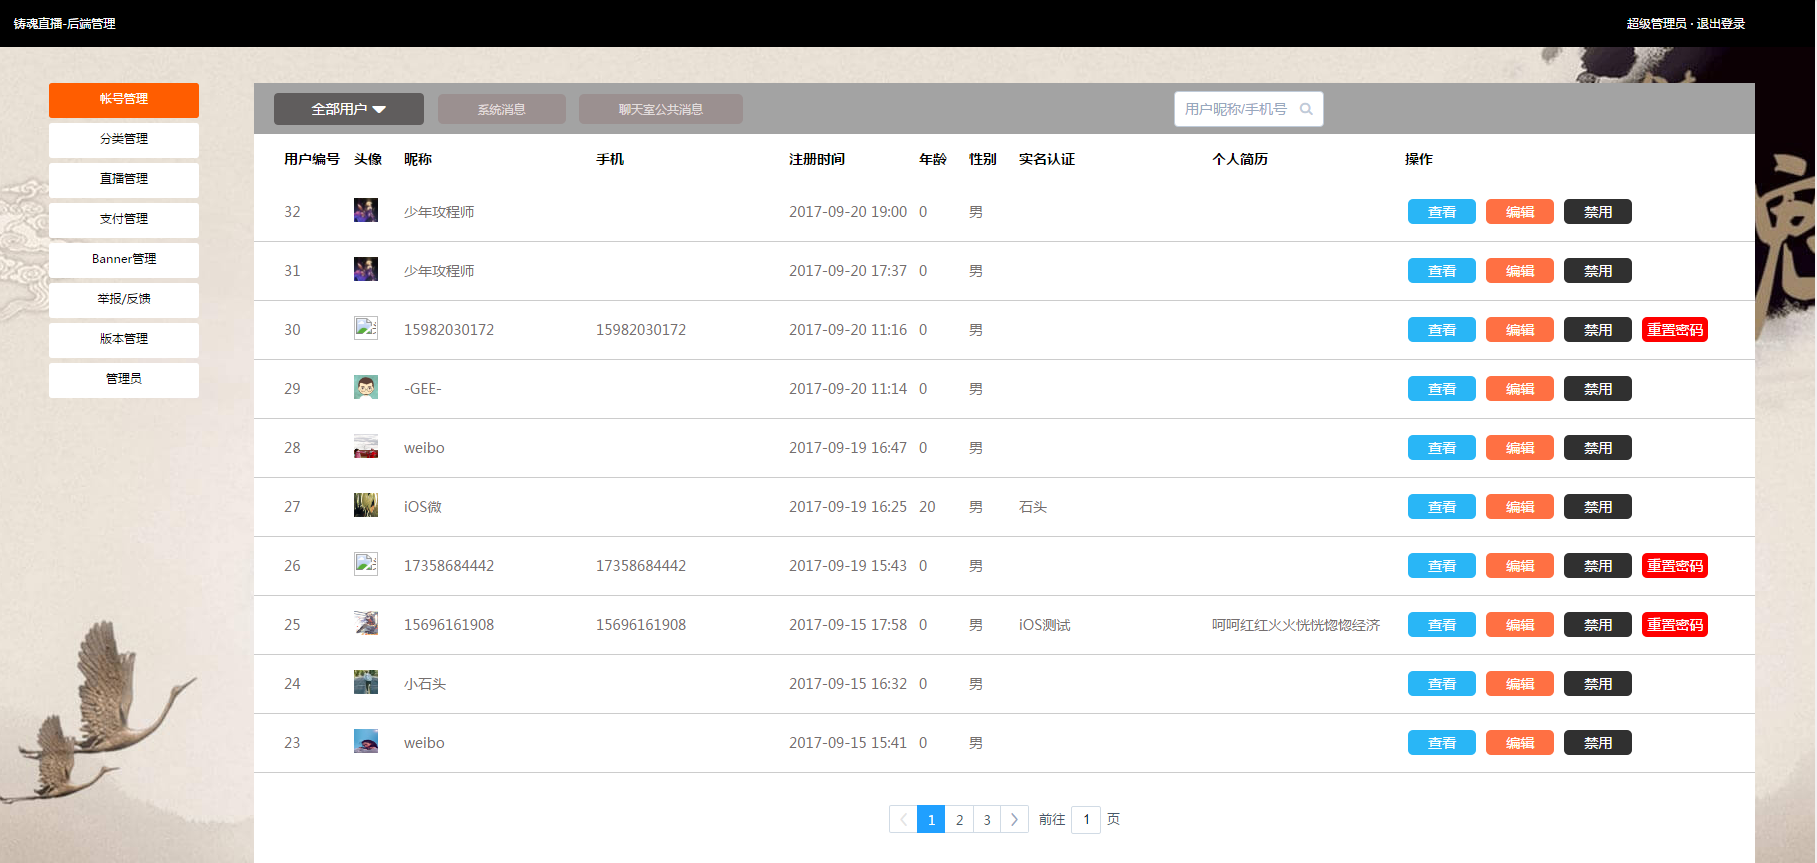View details of user 24
The width and height of the screenshot is (1817, 863).
click(x=1442, y=684)
